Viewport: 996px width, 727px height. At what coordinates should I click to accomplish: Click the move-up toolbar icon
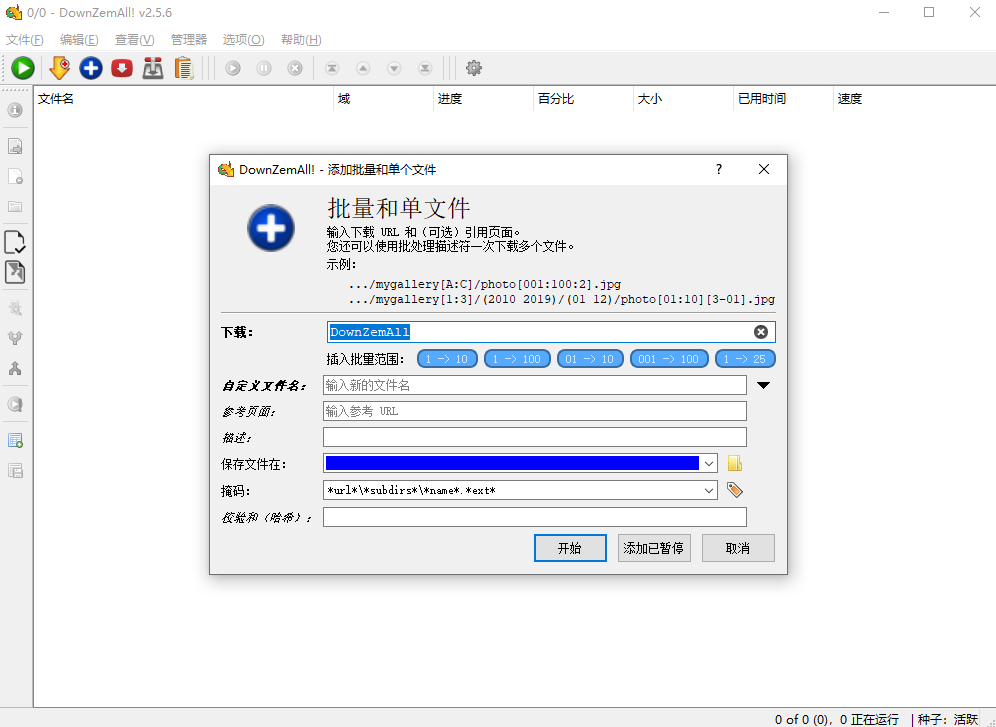363,68
